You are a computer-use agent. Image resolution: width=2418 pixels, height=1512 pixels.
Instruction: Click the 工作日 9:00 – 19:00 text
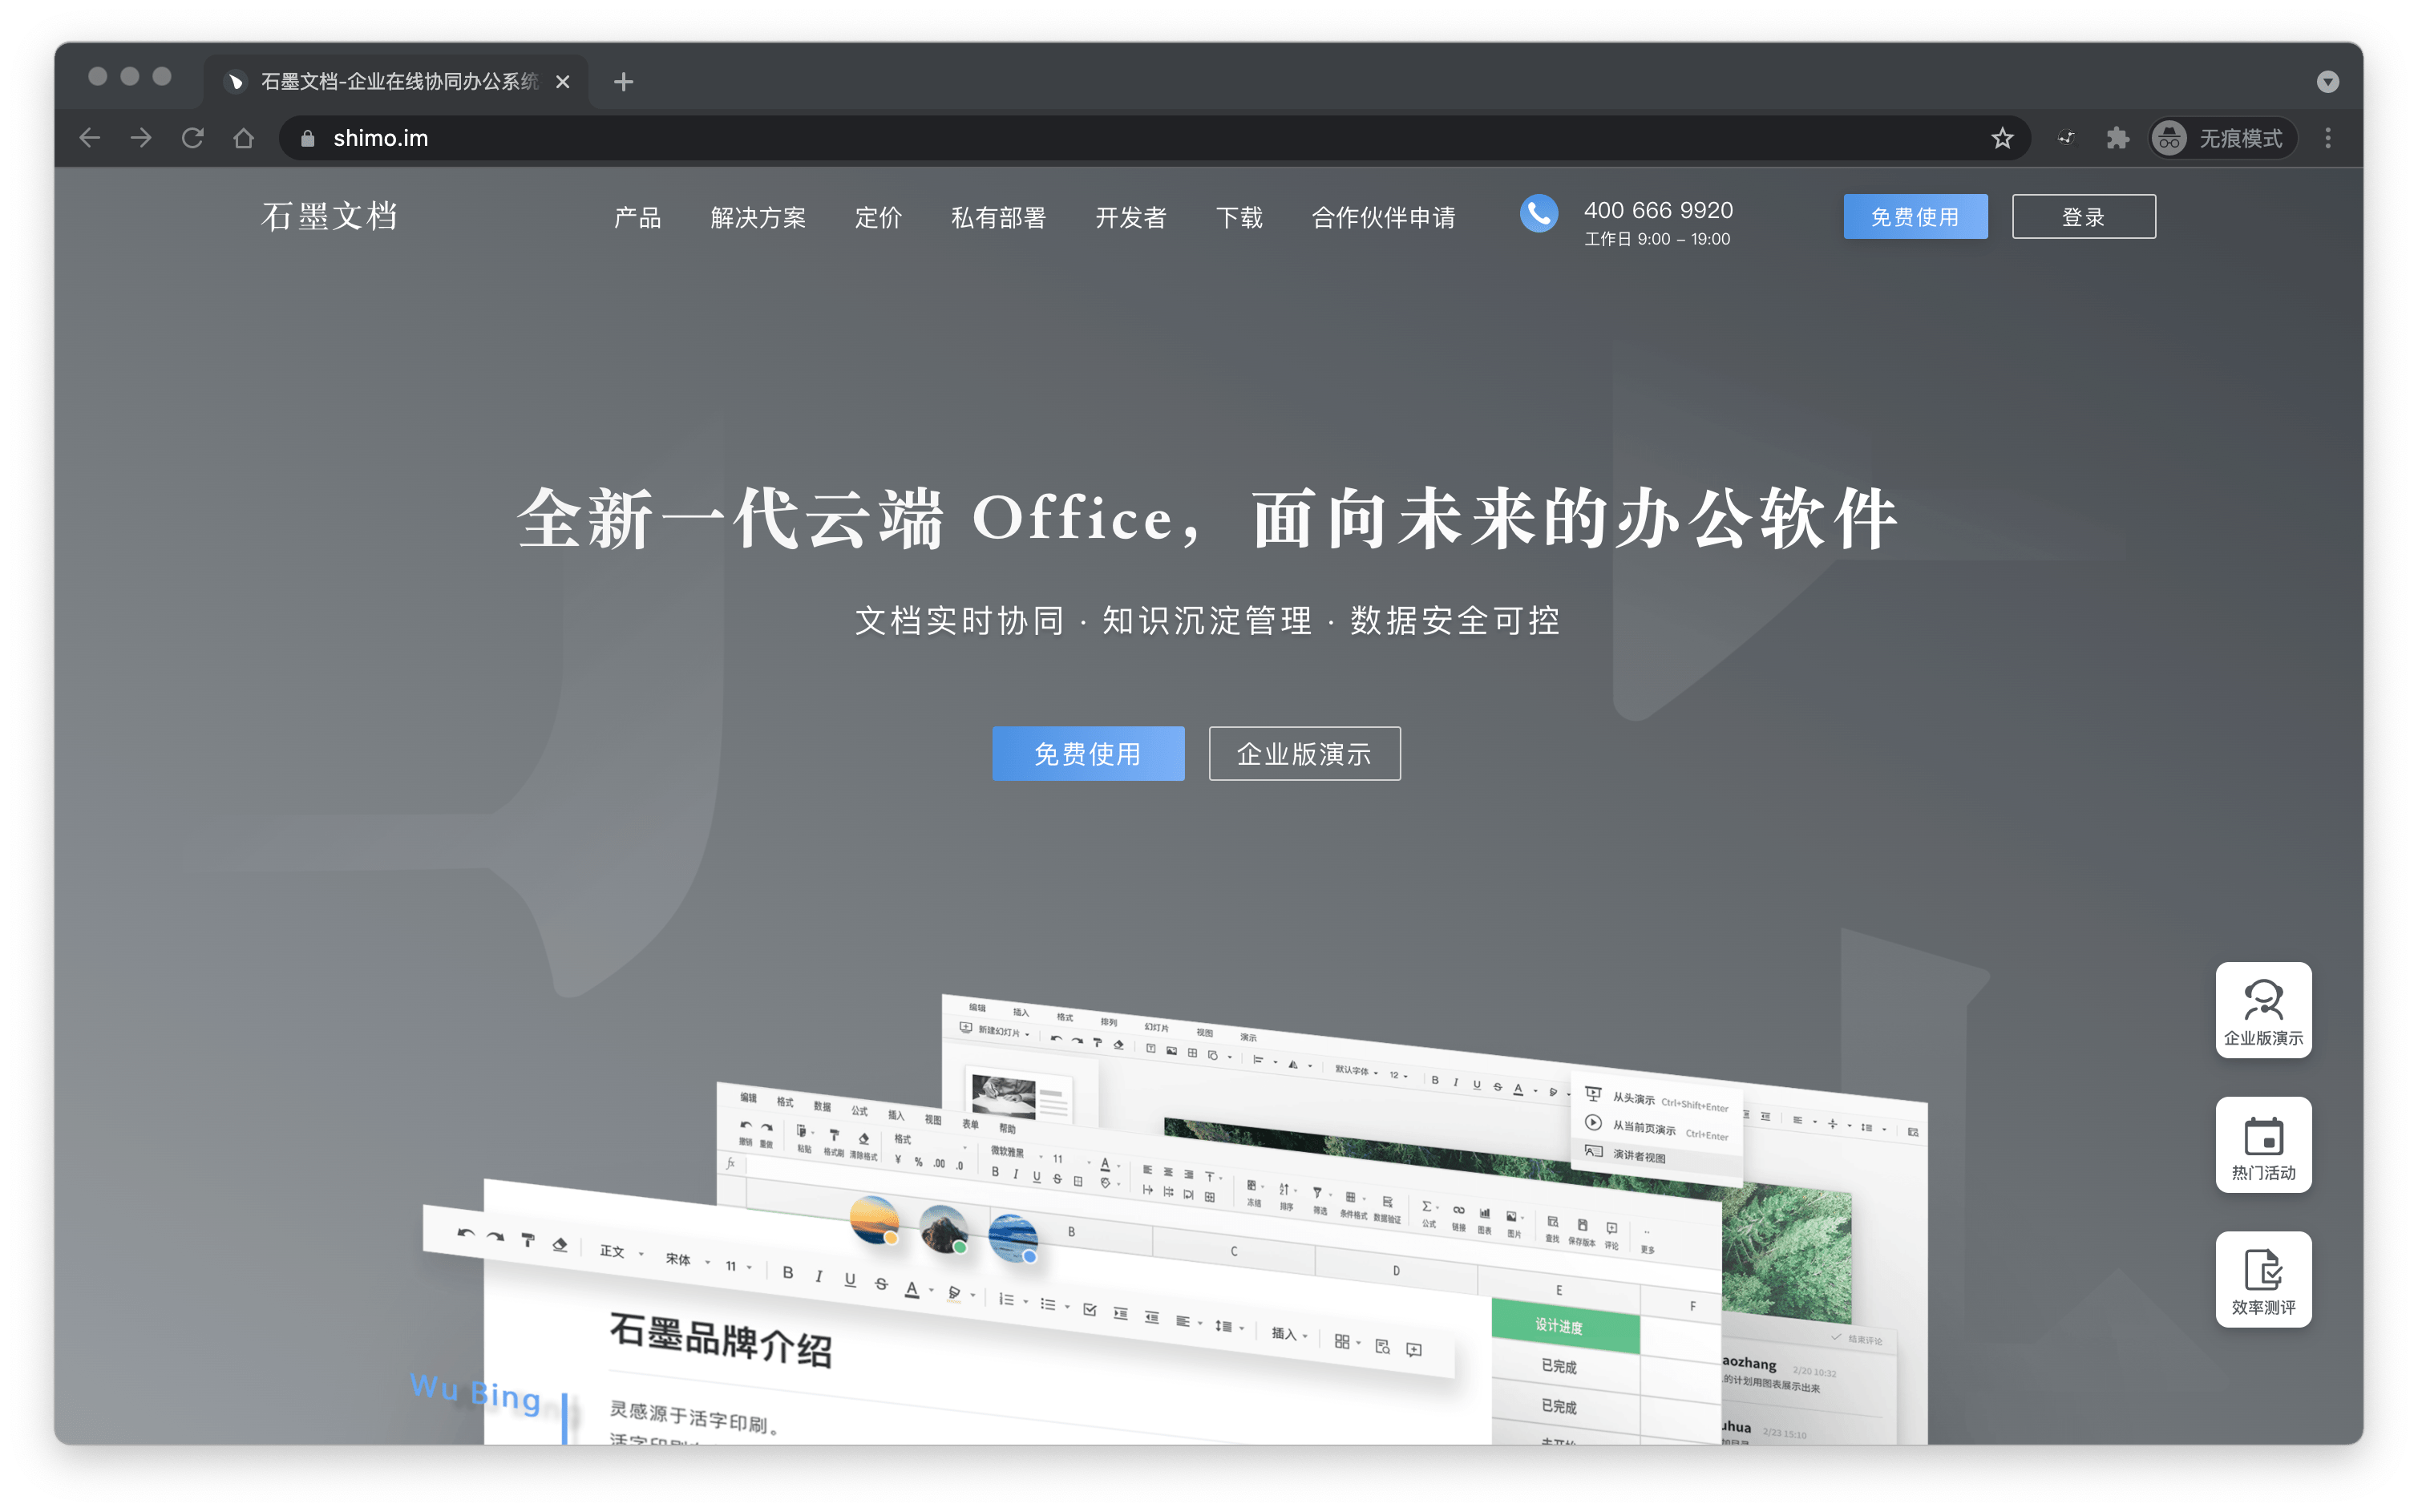[x=1657, y=239]
